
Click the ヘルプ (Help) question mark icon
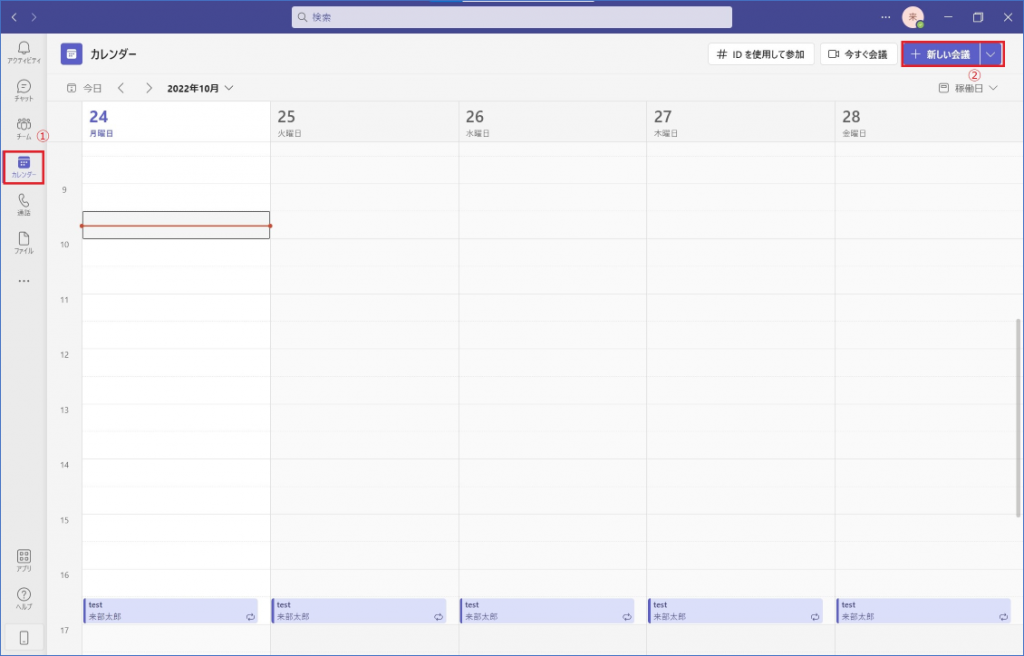coord(24,599)
